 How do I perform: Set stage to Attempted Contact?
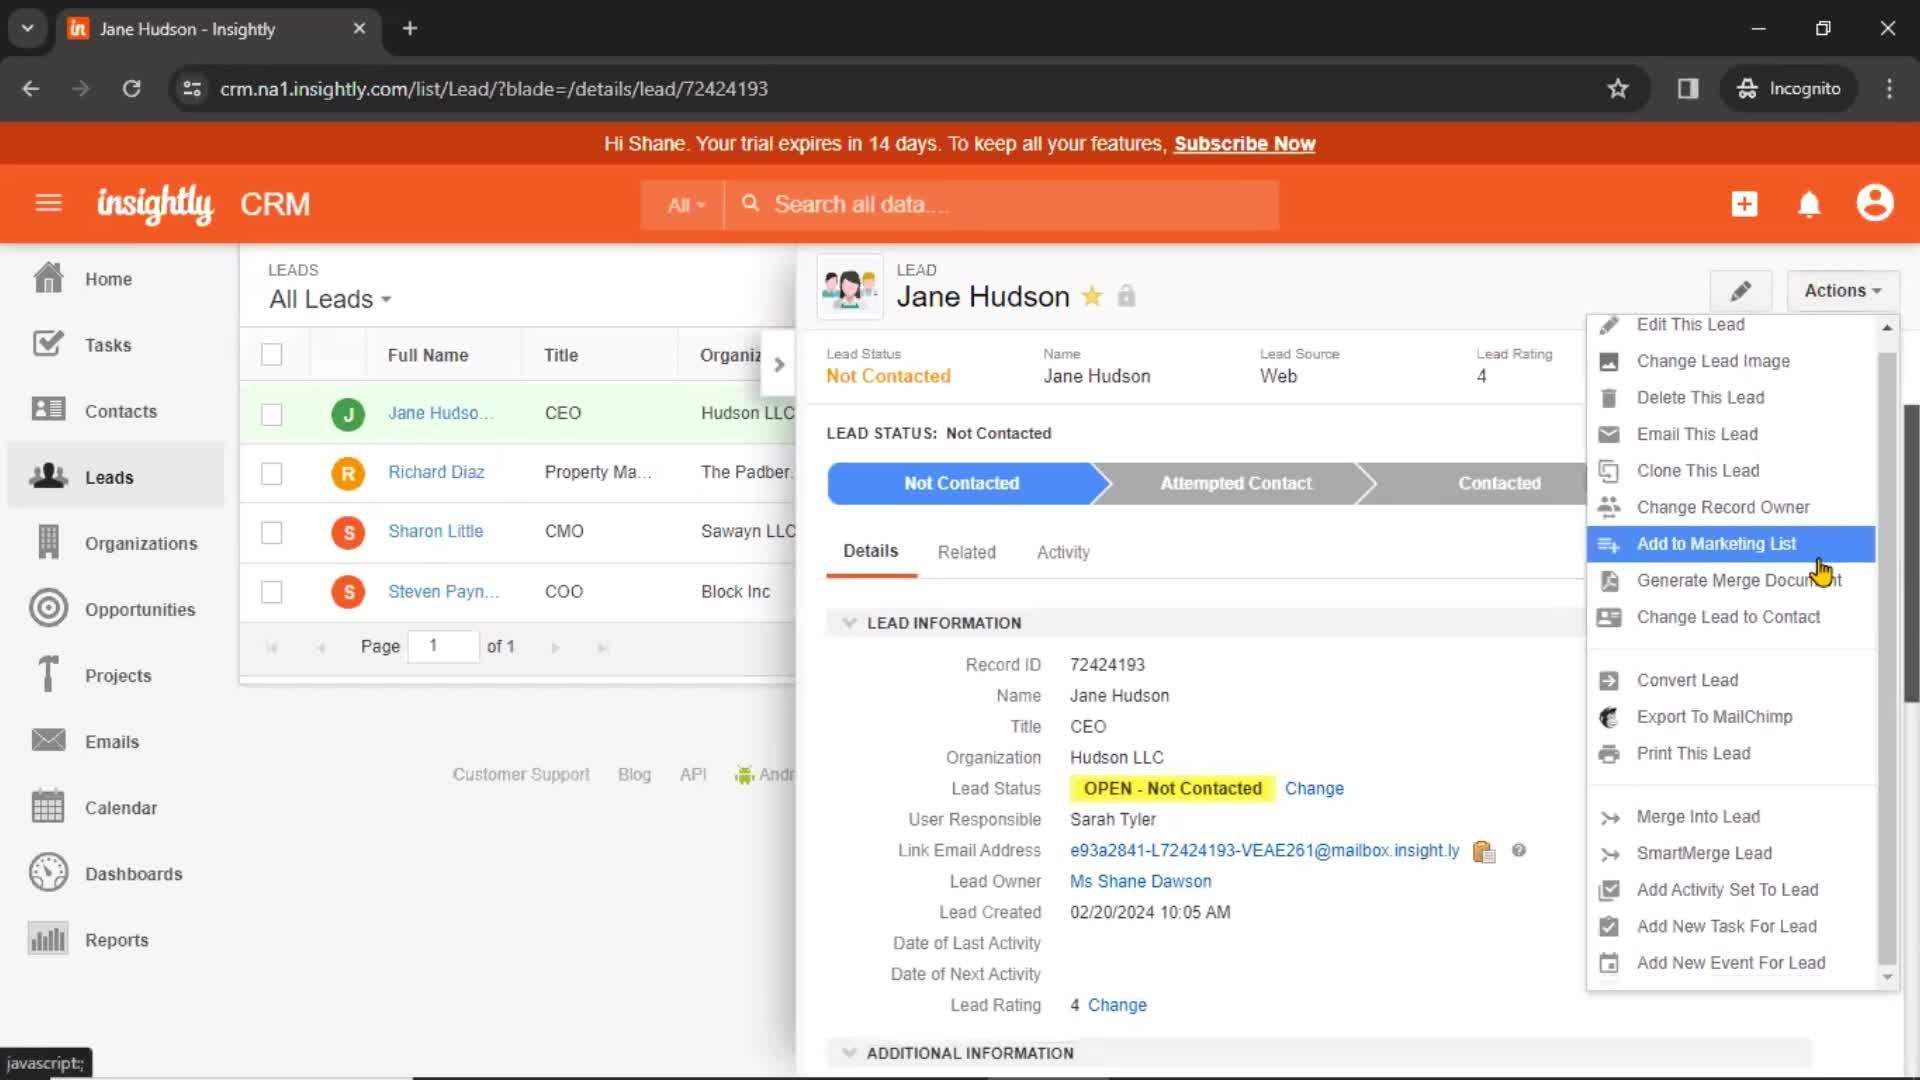[x=1235, y=483]
